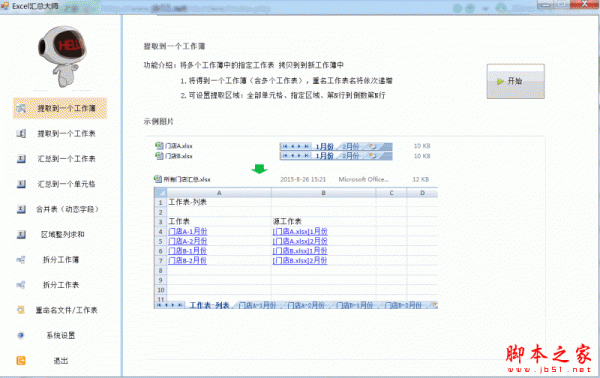Open the 提取到一个工作表 function

pyautogui.click(x=60, y=134)
